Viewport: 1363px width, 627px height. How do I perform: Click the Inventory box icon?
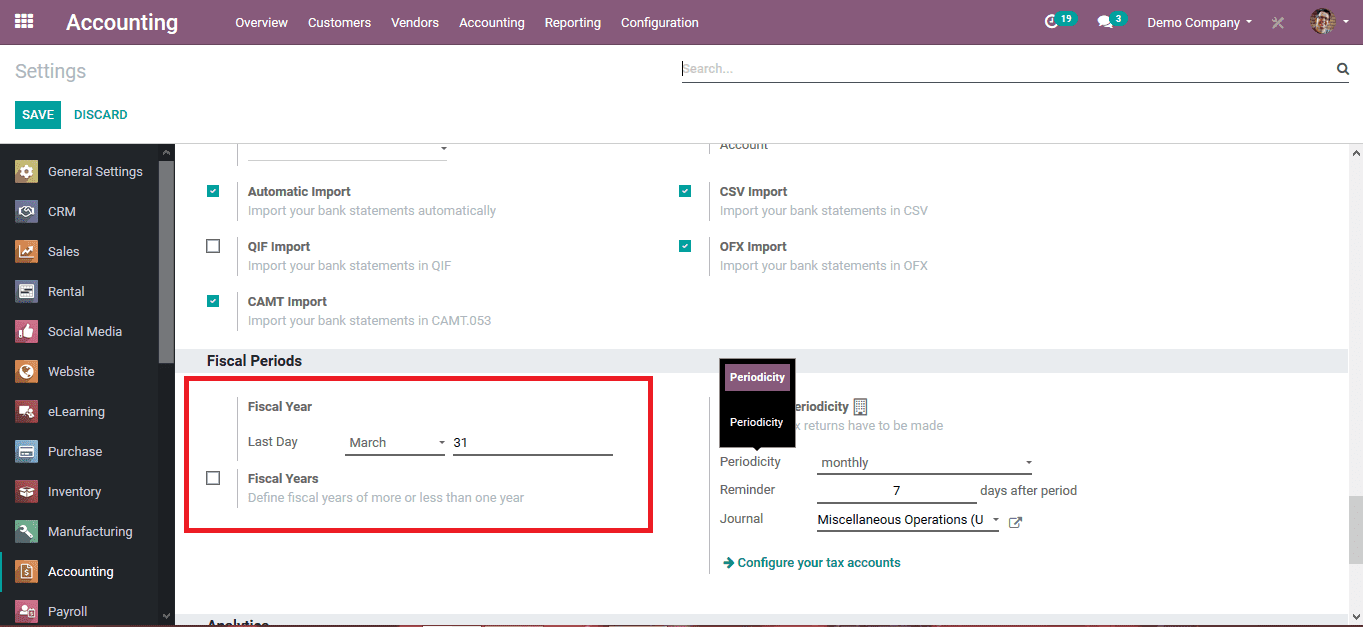click(26, 491)
